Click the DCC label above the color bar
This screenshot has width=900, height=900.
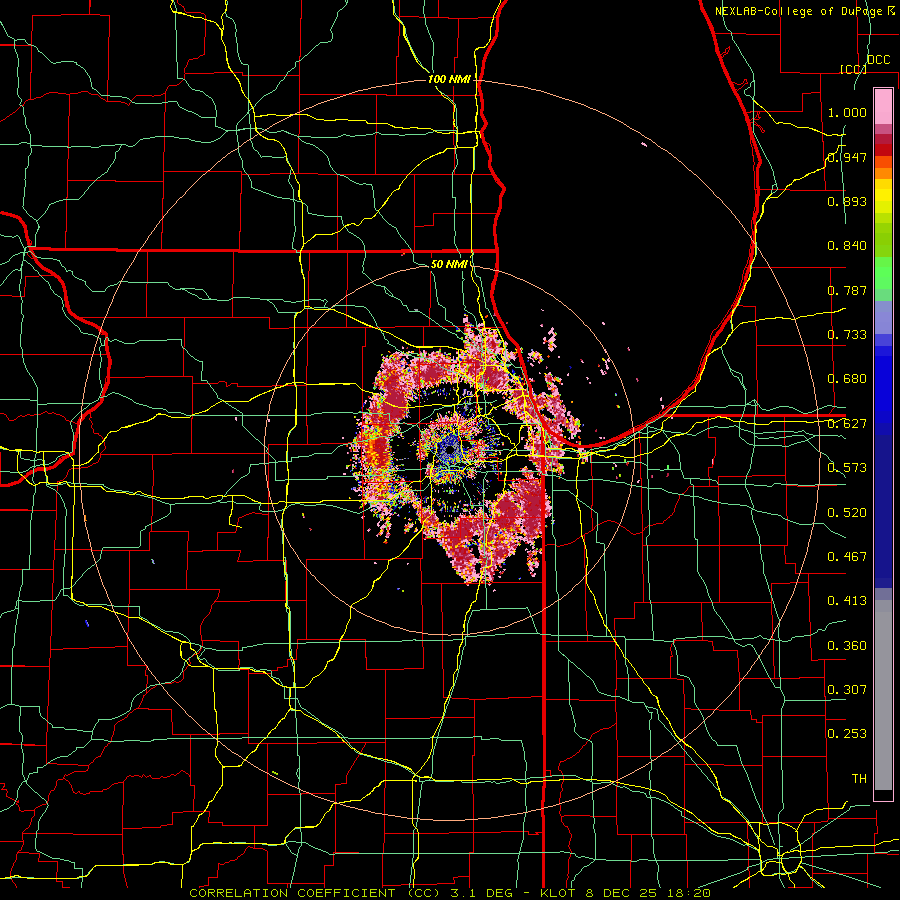[878, 60]
